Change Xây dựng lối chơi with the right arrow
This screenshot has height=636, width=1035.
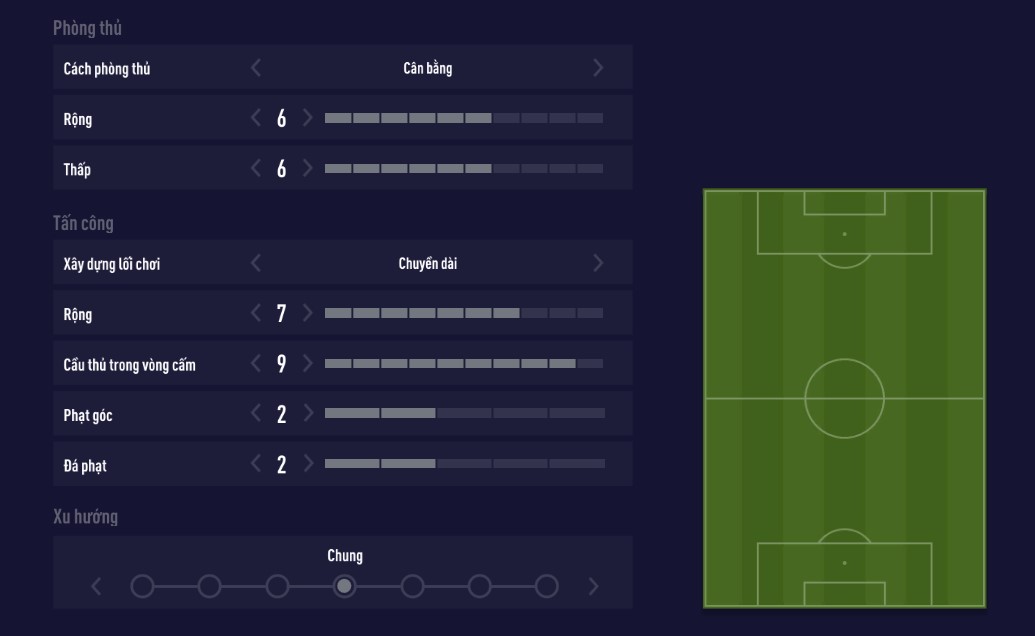599,262
